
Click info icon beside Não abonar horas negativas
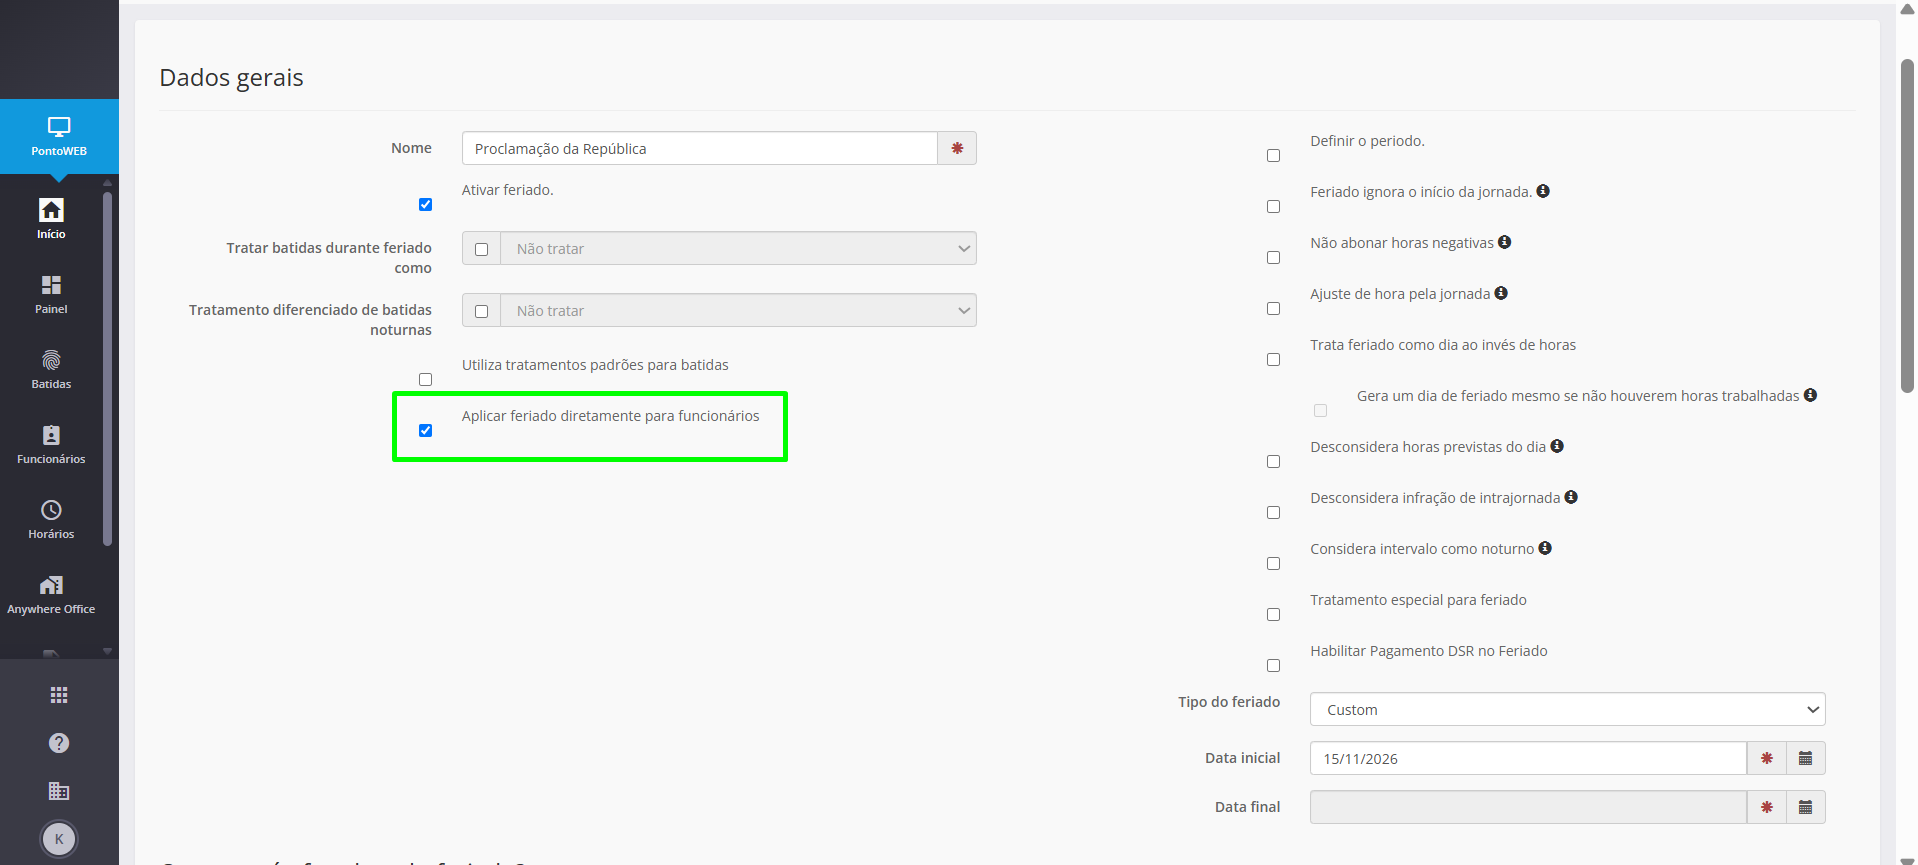point(1504,242)
